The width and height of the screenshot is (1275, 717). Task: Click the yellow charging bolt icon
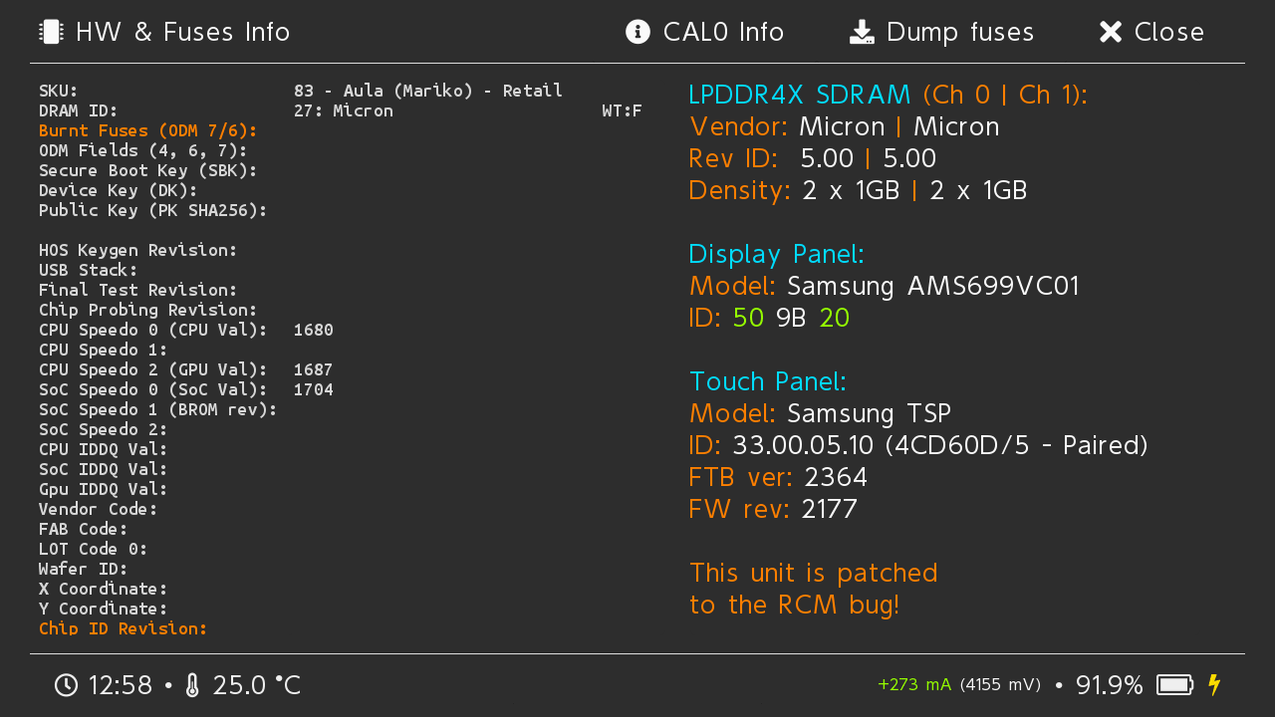pos(1214,684)
